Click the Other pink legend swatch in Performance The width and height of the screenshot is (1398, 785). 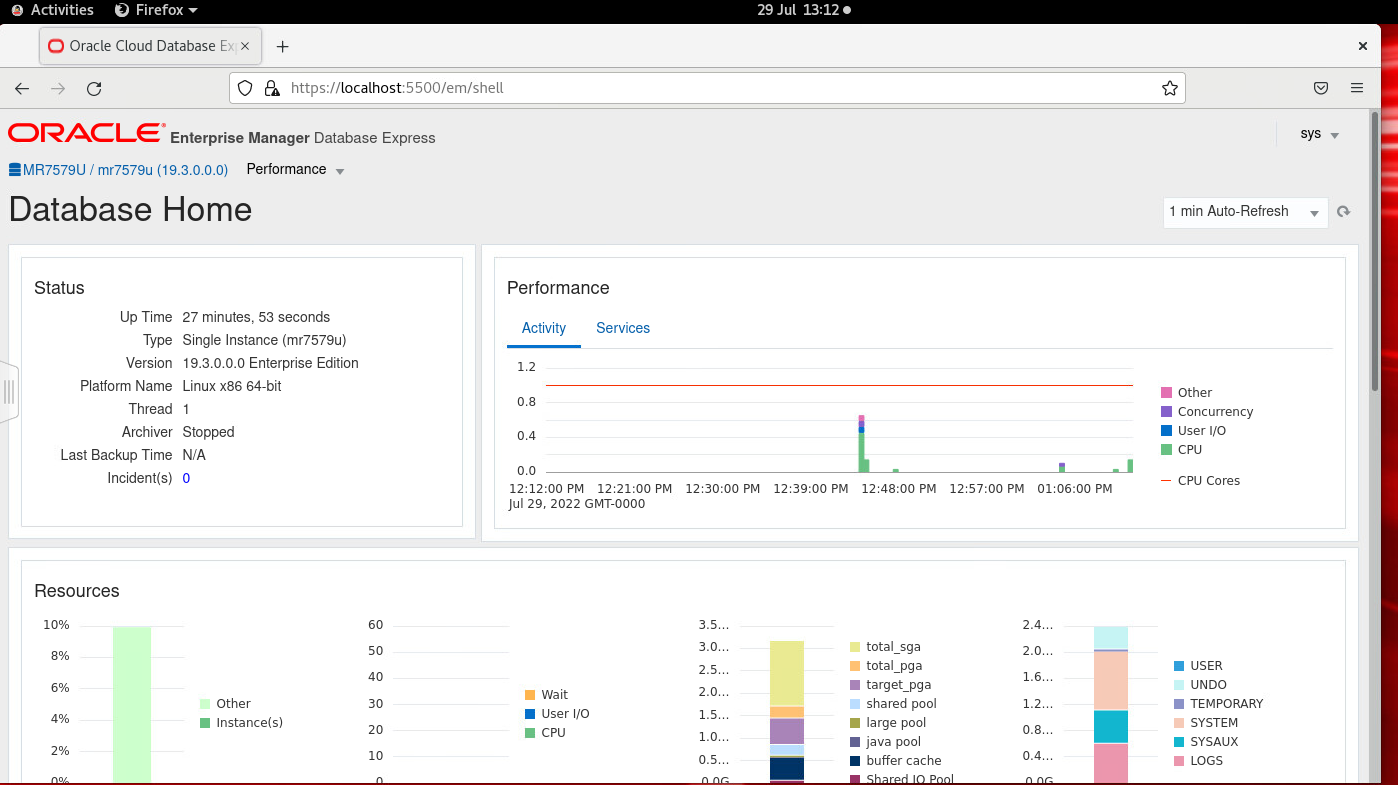[x=1166, y=393]
